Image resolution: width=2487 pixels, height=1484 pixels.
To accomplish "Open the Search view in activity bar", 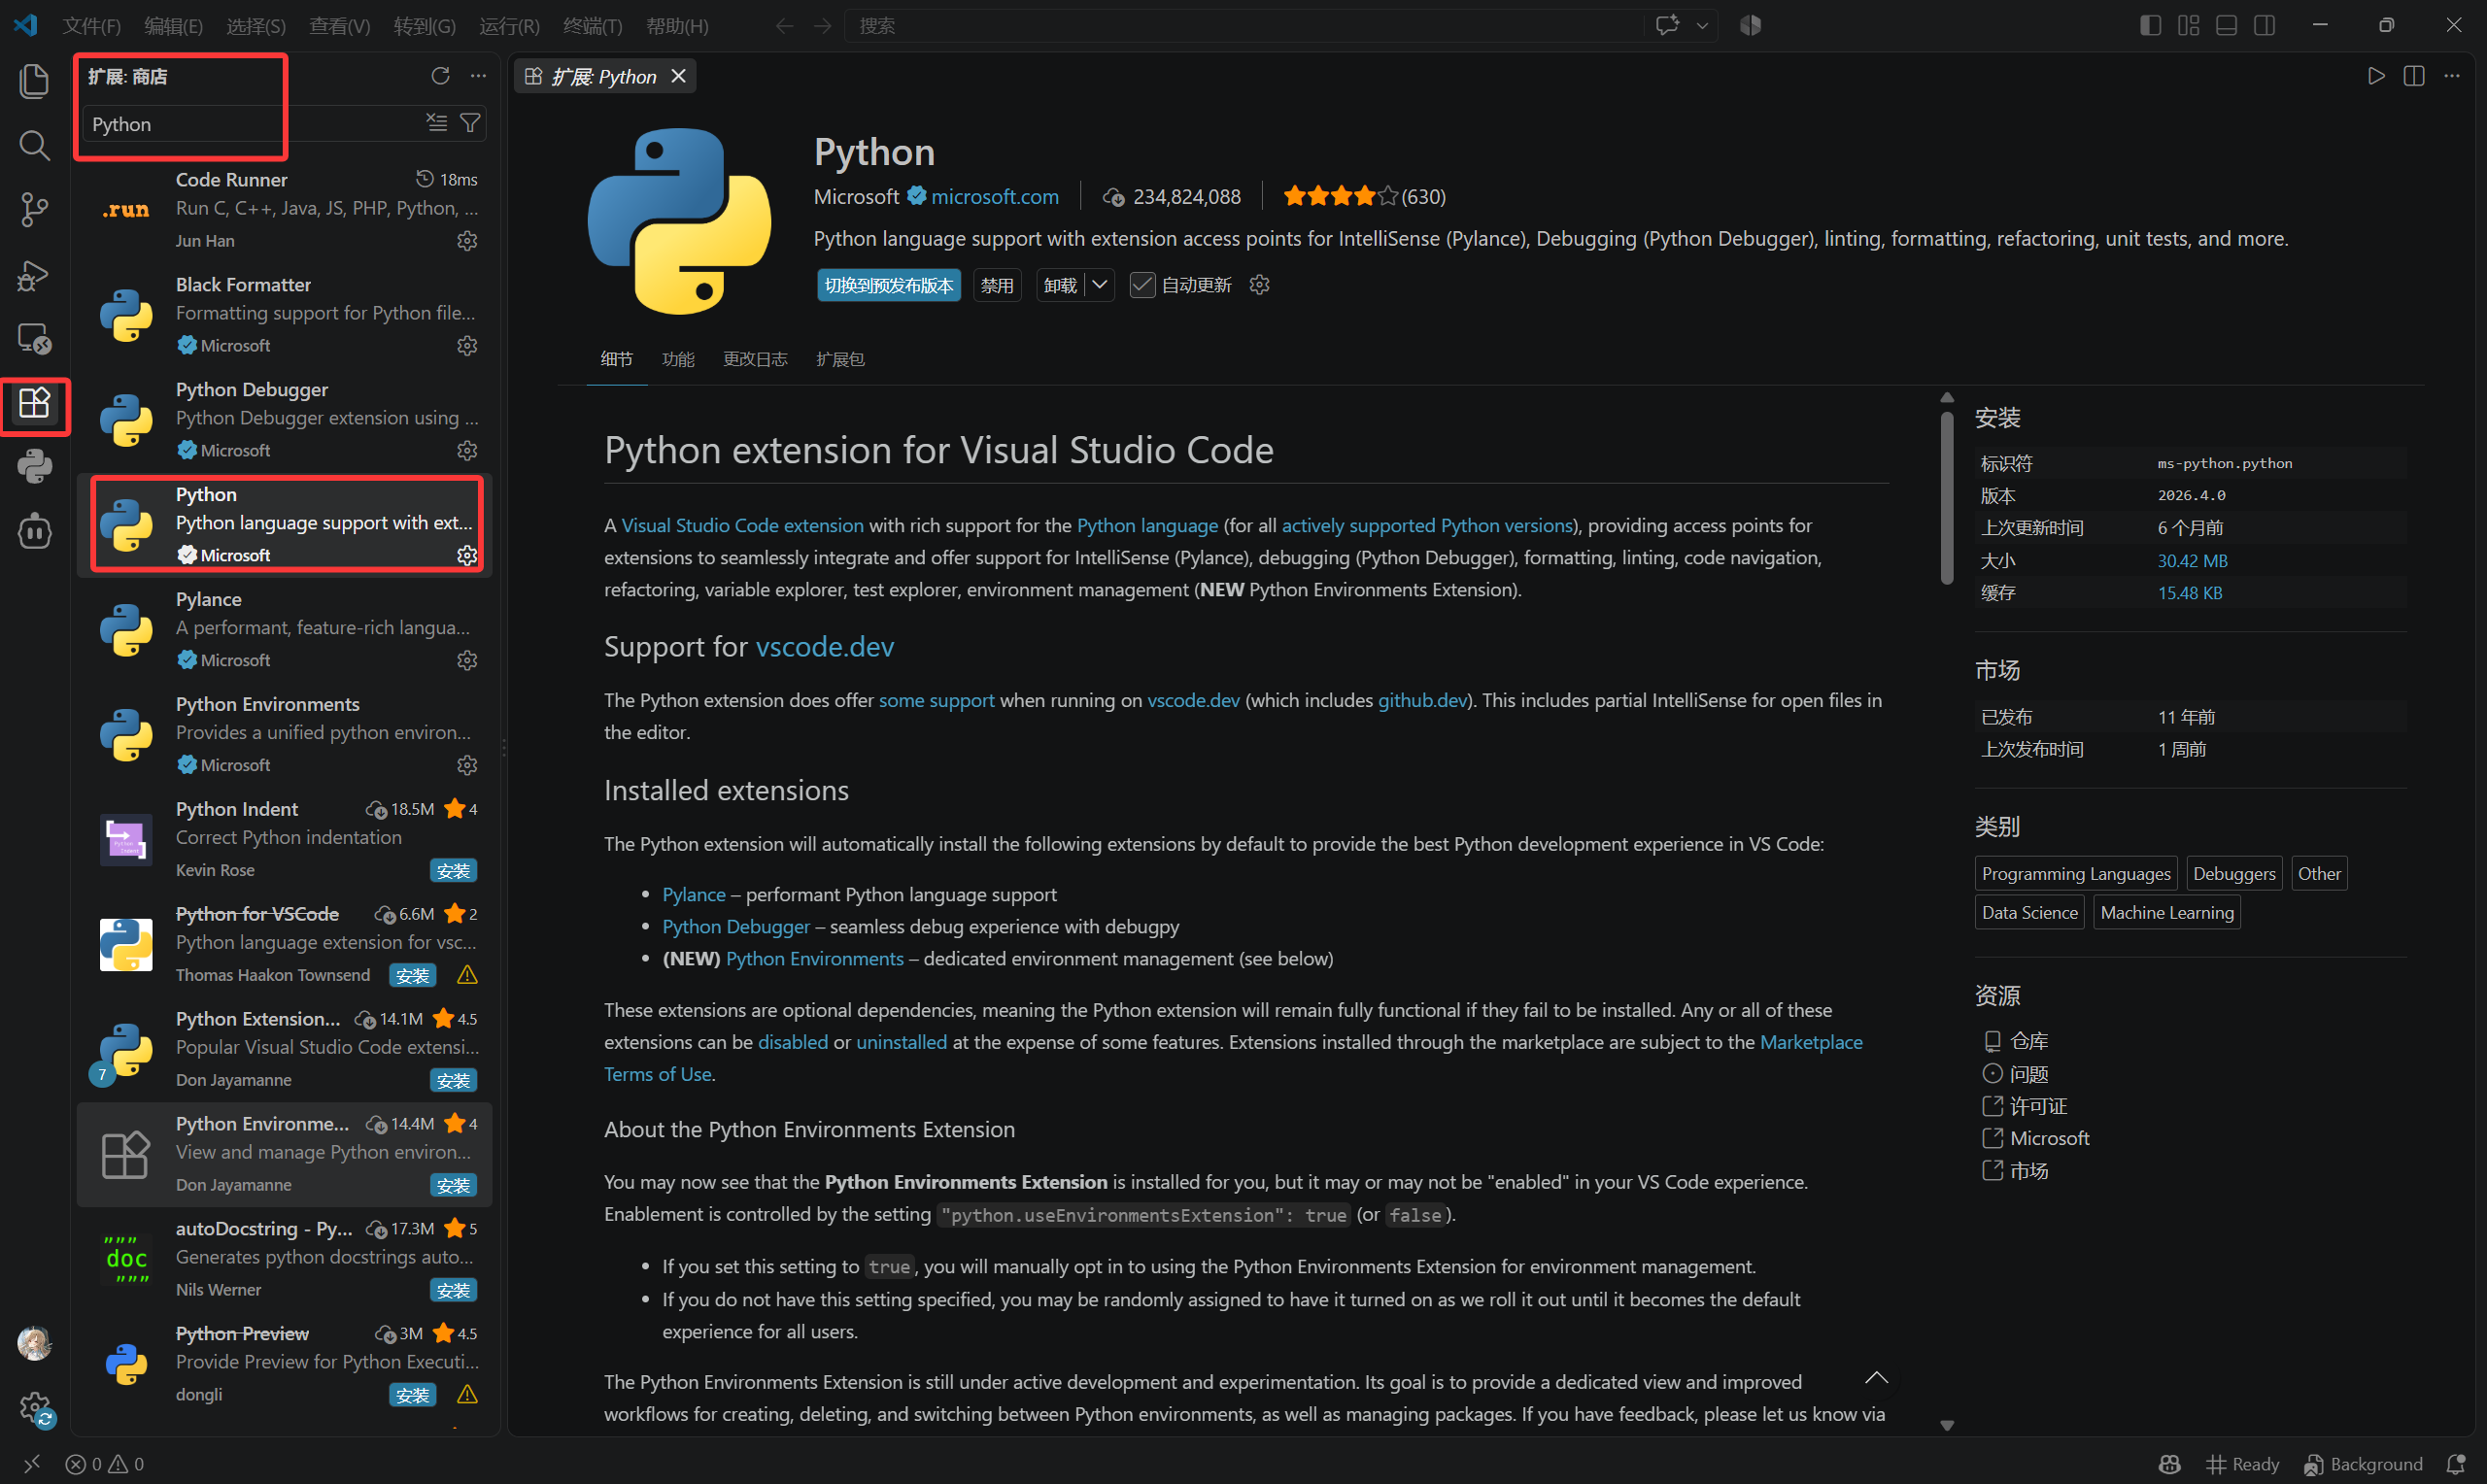I will tap(34, 146).
